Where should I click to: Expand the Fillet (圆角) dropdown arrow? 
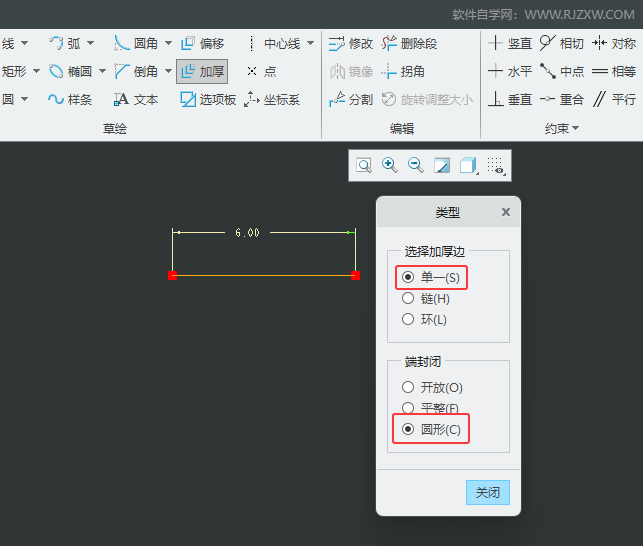[x=169, y=43]
